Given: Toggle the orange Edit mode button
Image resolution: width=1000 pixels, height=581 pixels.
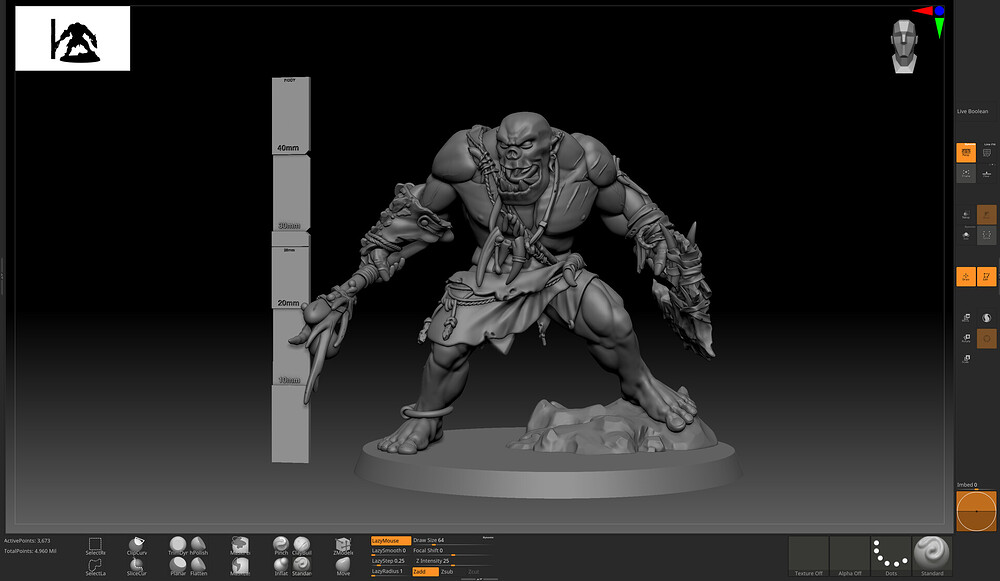Looking at the screenshot, I should (x=986, y=276).
